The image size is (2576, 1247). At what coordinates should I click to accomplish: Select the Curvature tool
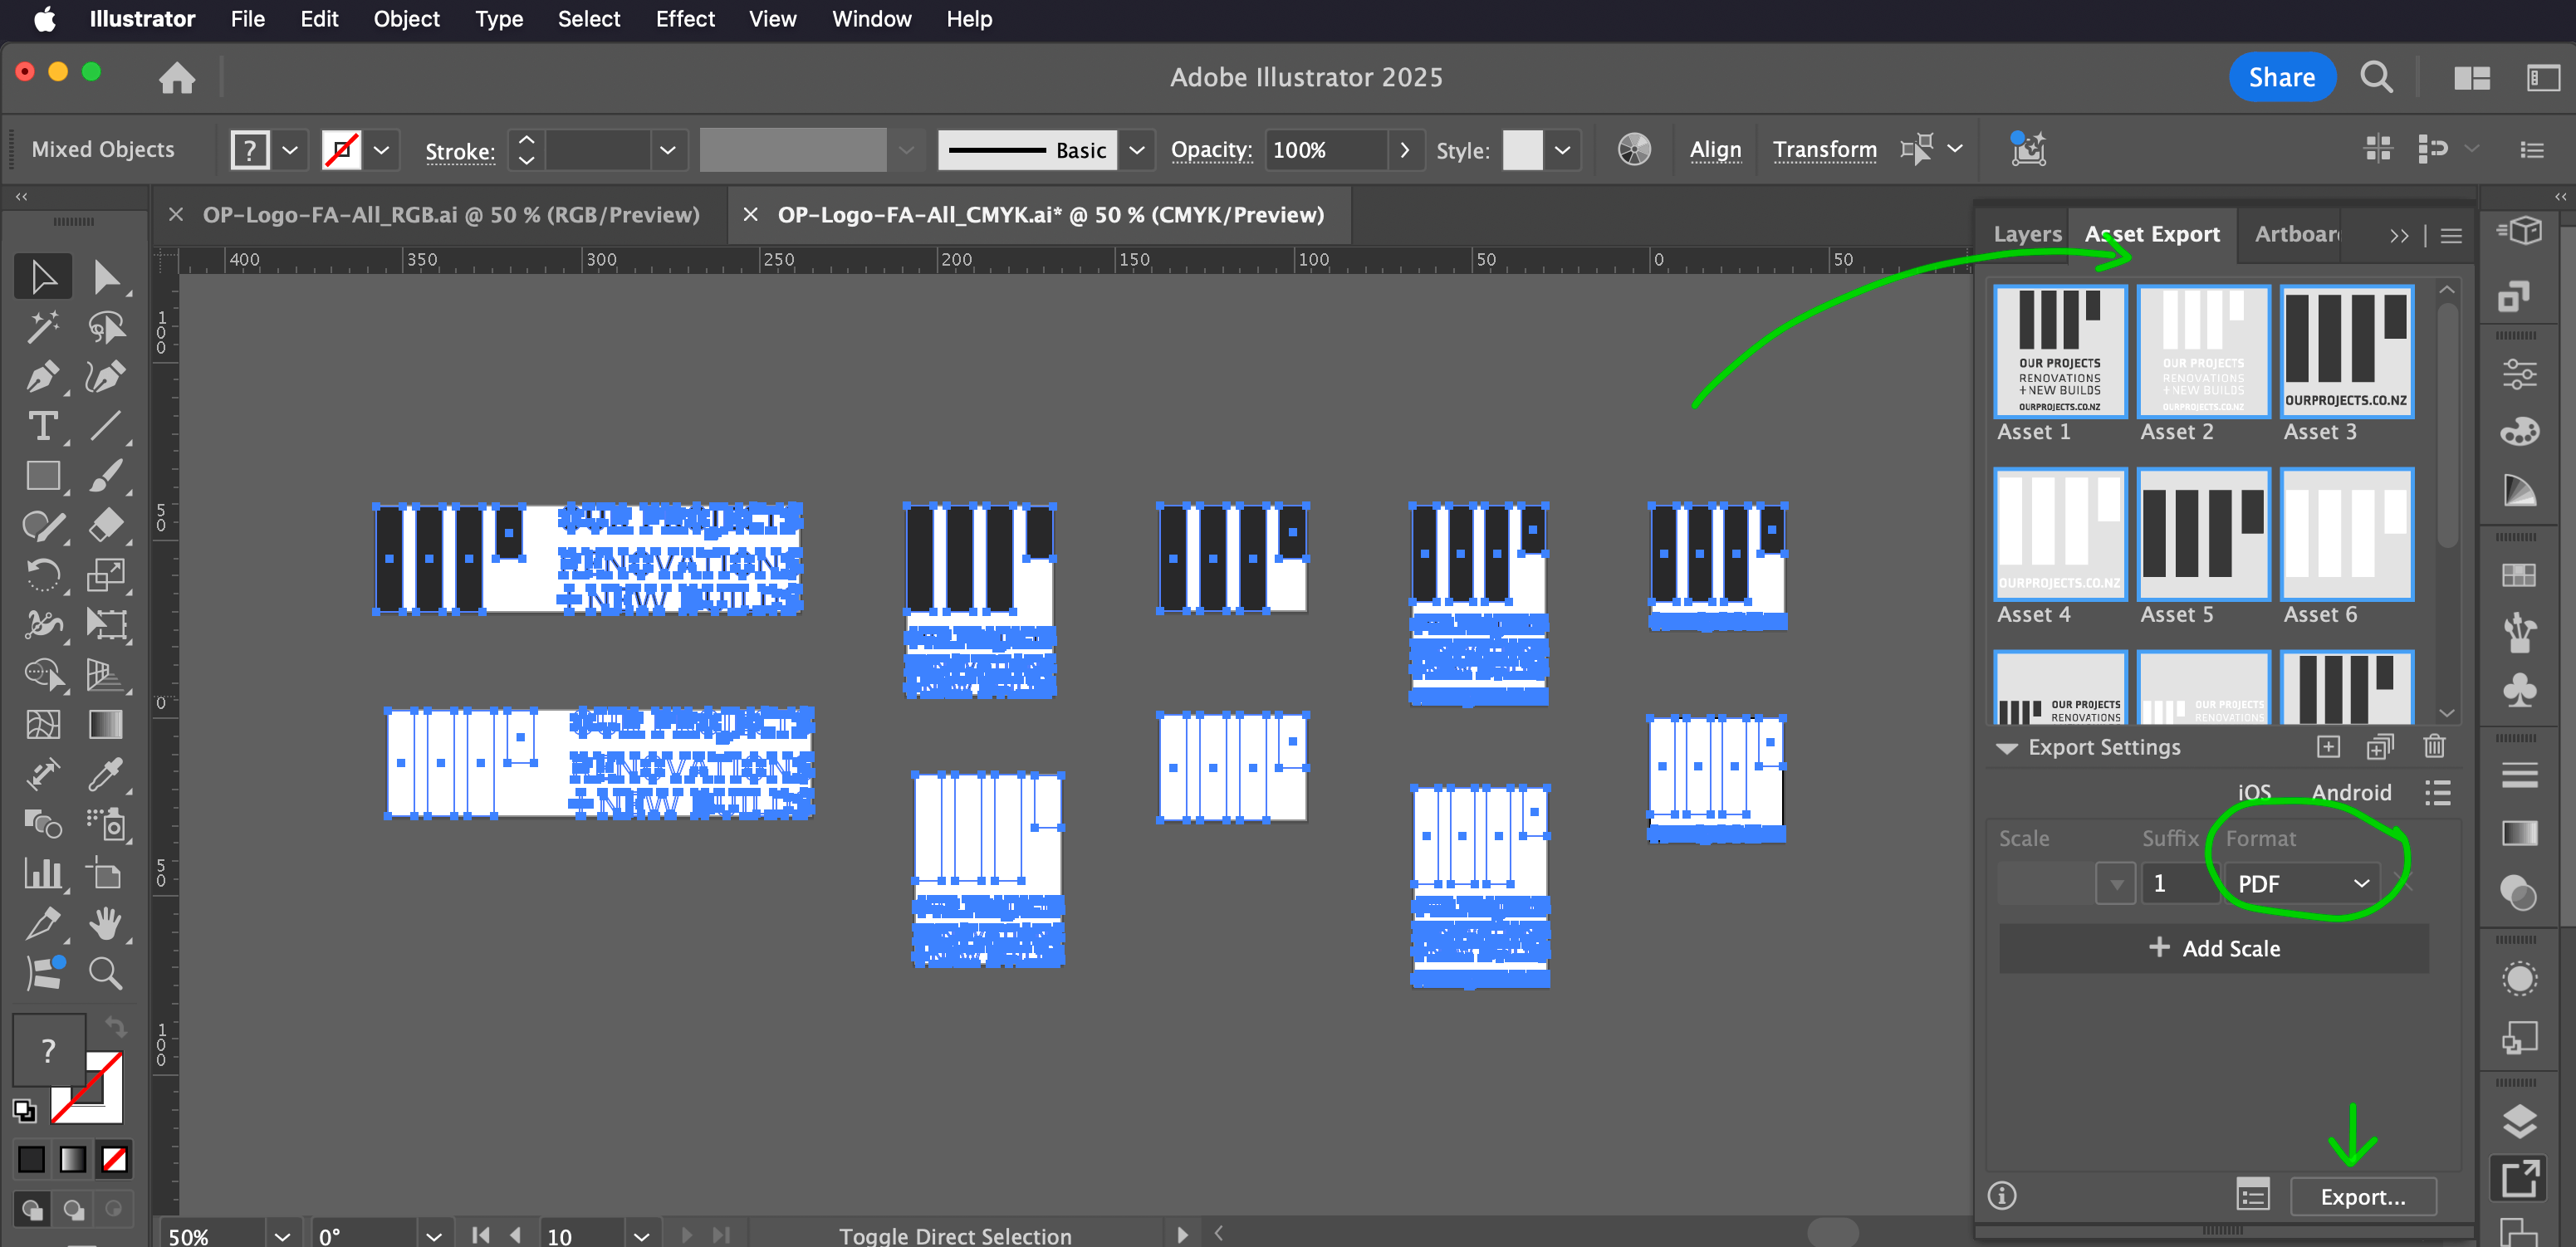click(106, 376)
